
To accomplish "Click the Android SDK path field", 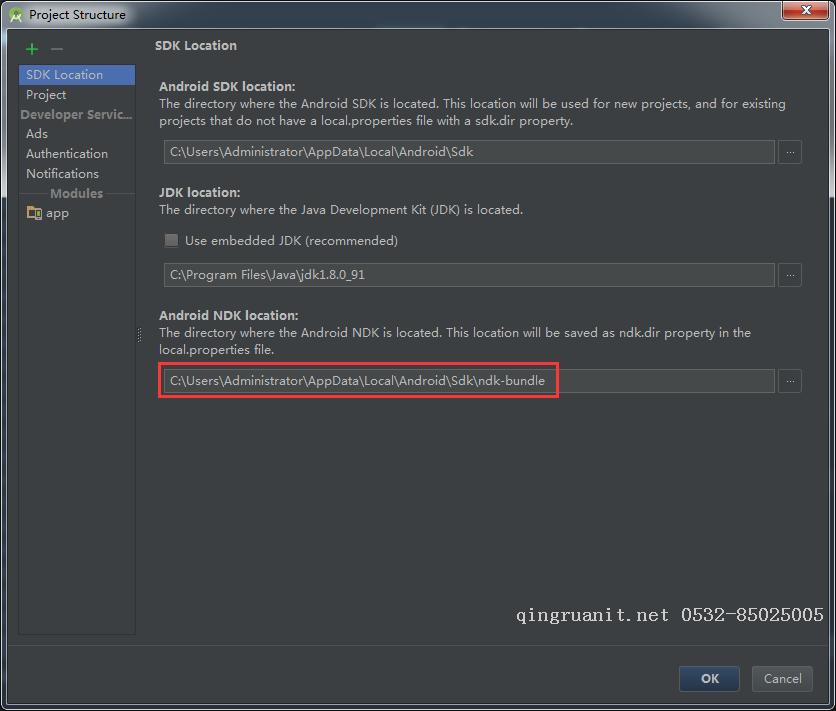I will (469, 152).
